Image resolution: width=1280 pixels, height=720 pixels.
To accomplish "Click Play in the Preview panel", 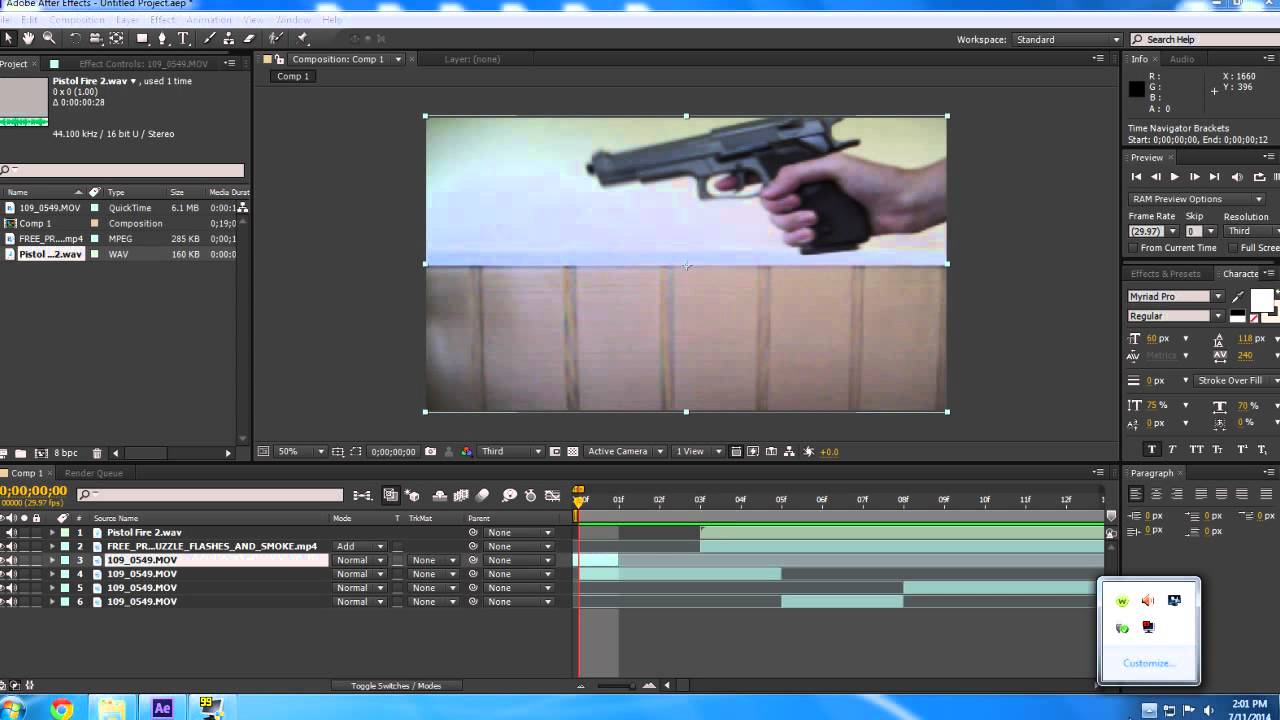I will click(1175, 177).
